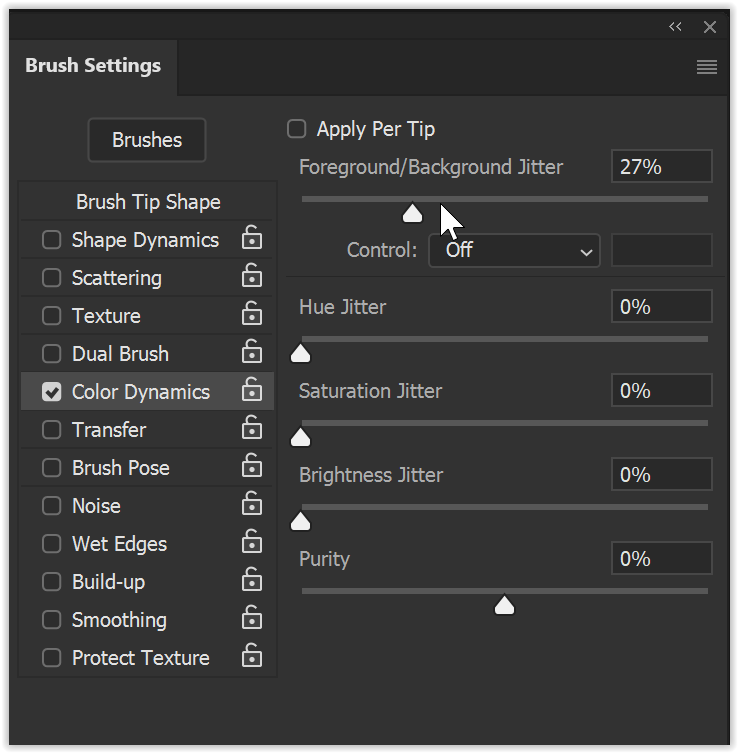Viewport: 738px width, 753px height.
Task: Click the Brush Pose option label
Action: [120, 468]
